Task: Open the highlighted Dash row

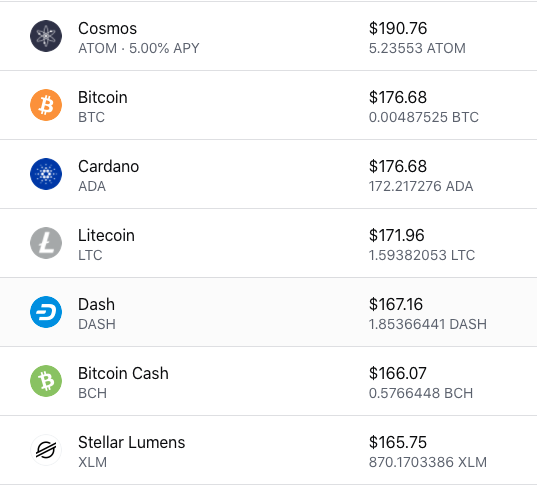Action: tap(268, 312)
